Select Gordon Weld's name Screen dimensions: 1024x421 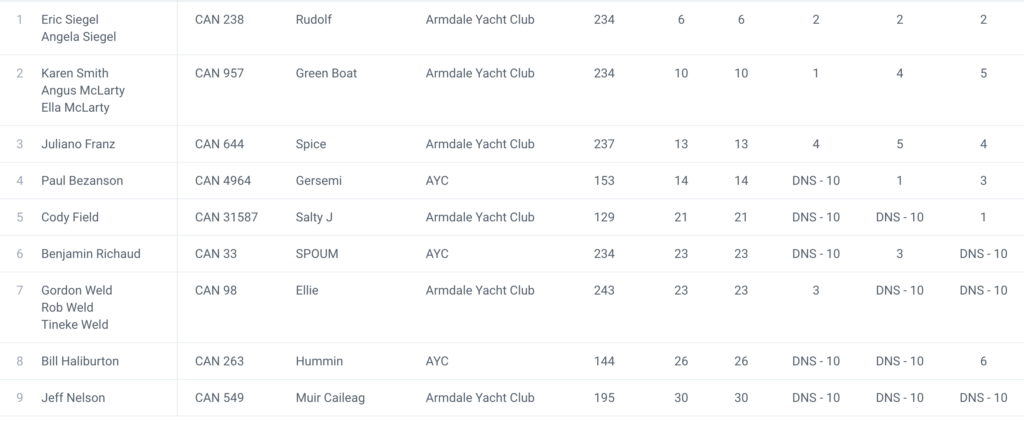pos(77,290)
